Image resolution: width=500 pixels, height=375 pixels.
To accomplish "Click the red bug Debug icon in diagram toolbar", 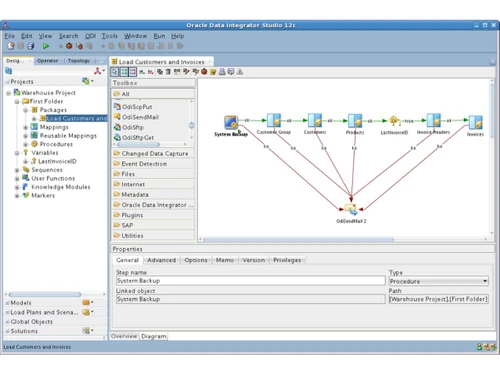I will [x=204, y=72].
